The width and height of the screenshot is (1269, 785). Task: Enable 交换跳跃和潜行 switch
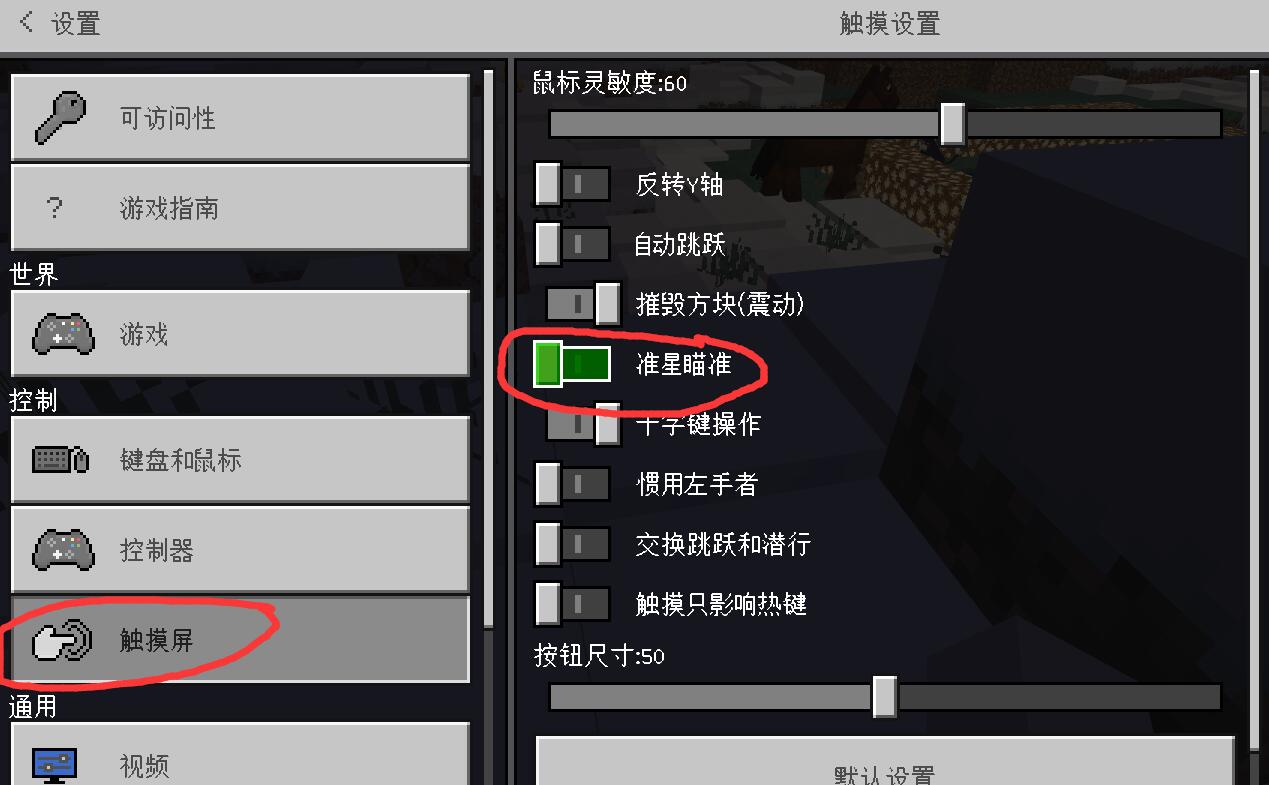pos(572,544)
